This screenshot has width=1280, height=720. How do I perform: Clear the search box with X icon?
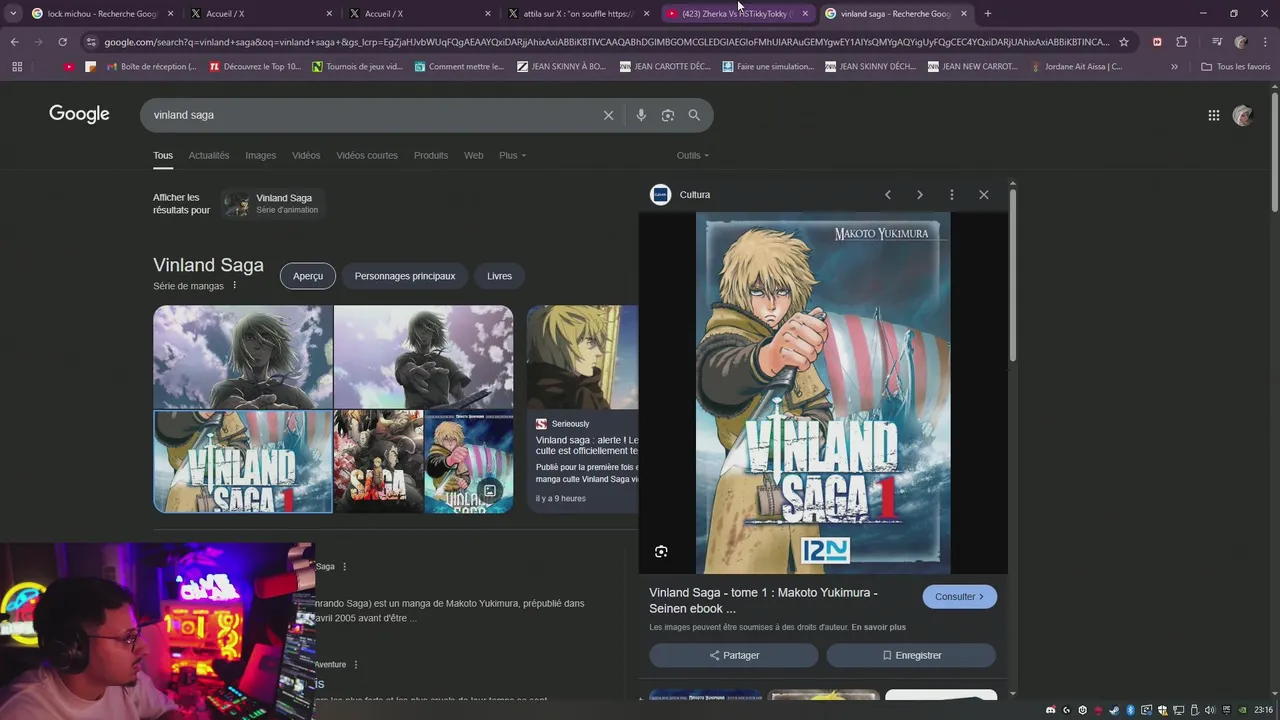coord(608,115)
